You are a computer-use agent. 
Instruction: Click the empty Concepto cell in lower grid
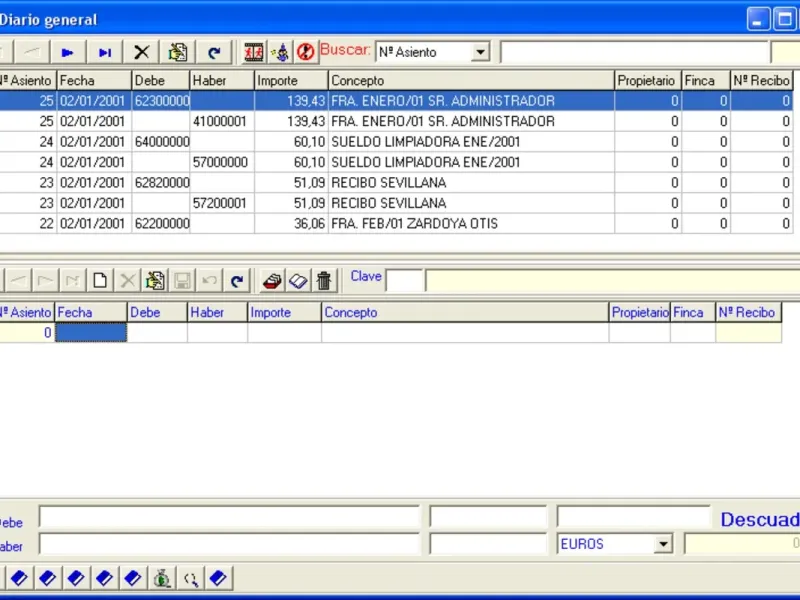point(465,333)
